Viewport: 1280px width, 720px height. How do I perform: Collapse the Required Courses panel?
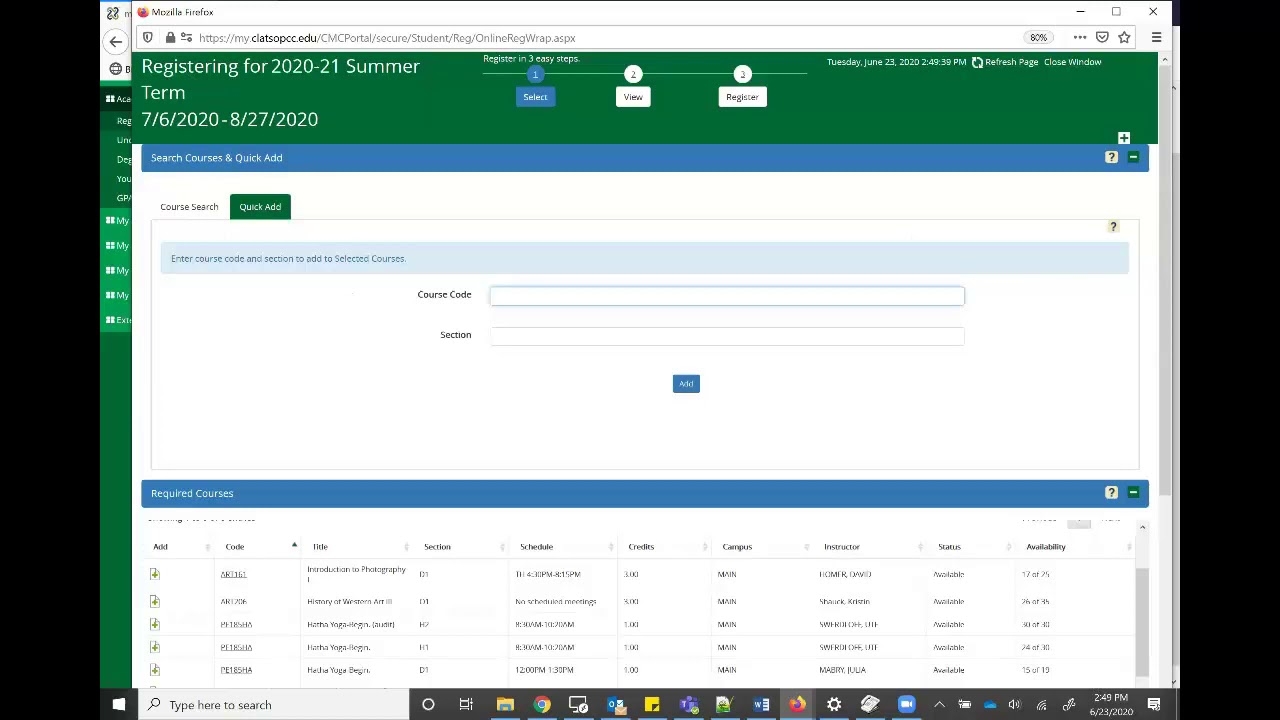tap(1133, 492)
